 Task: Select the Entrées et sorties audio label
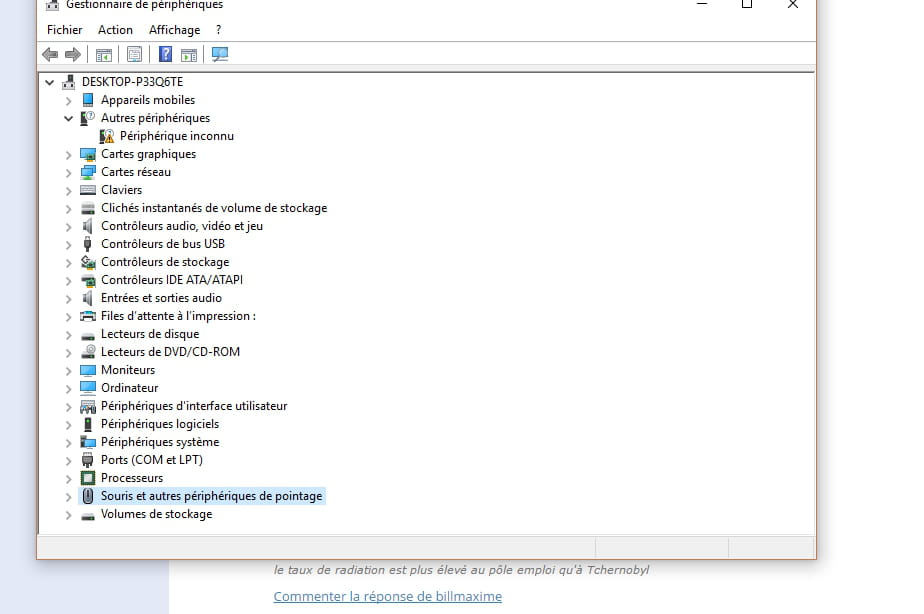[161, 298]
